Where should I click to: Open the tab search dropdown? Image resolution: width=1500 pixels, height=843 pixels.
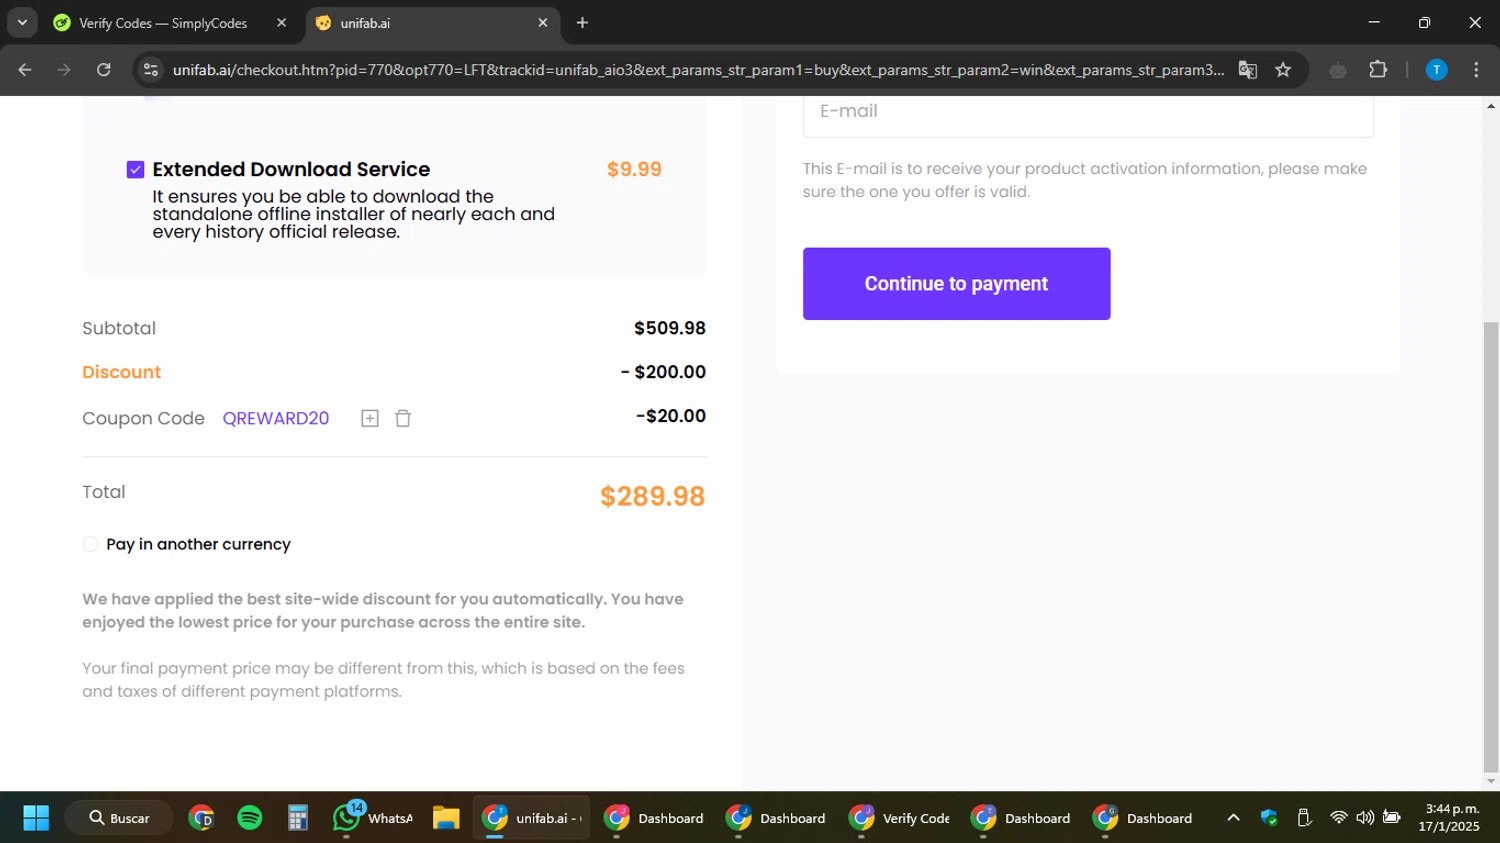tap(22, 22)
